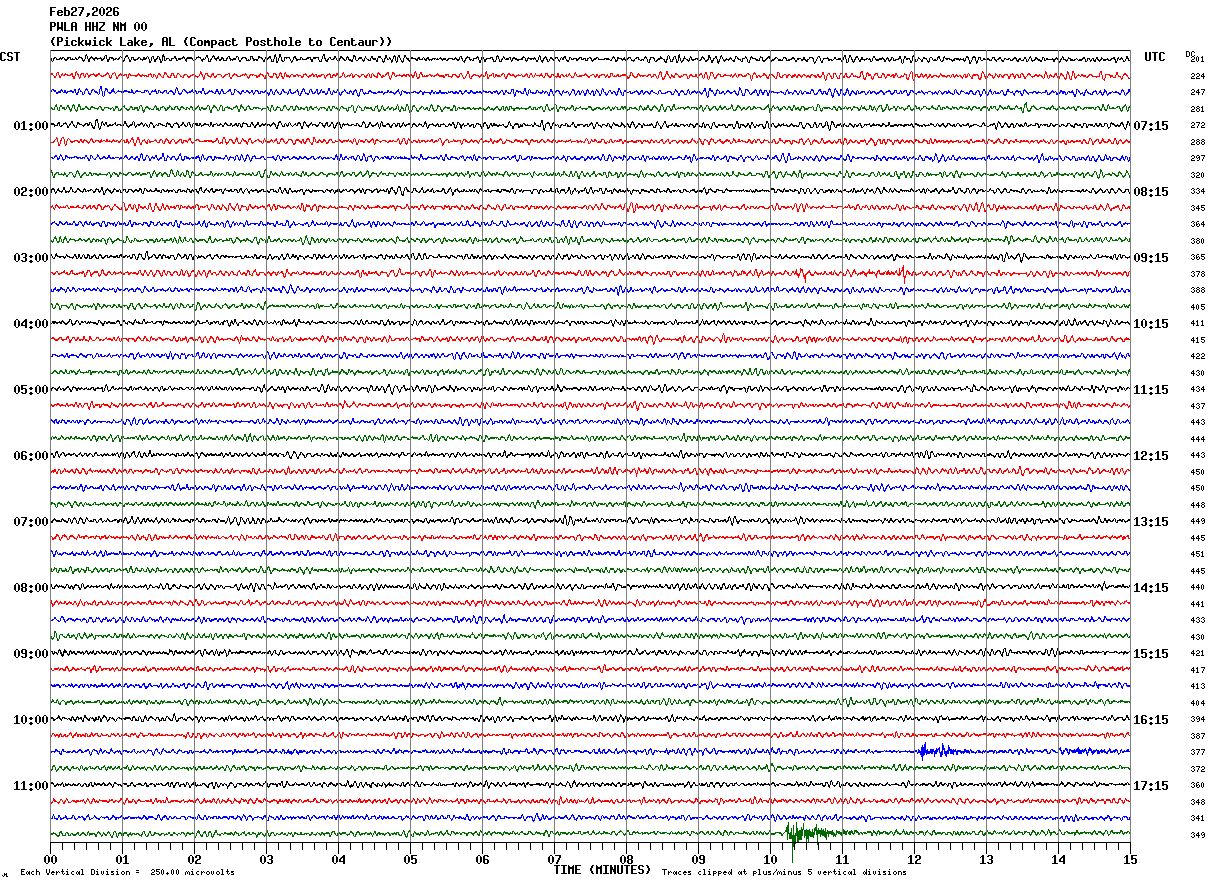The image size is (1210, 886).
Task: Click the blue seismic burst near minute 12
Action: 940,751
